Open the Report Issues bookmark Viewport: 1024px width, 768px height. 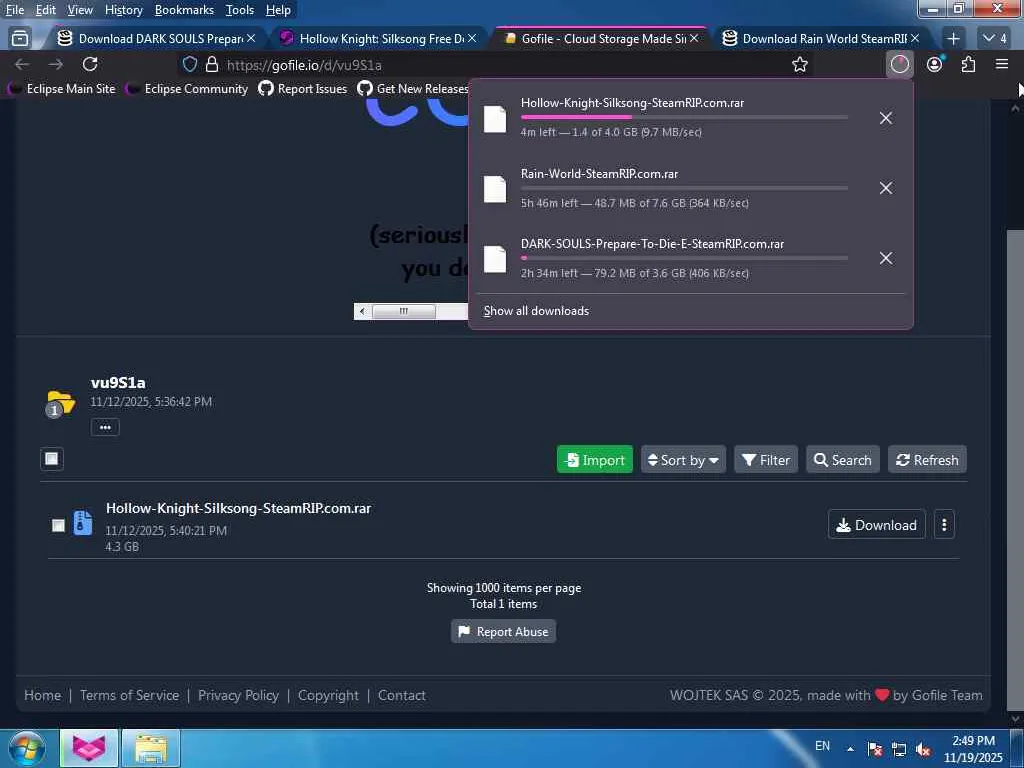pyautogui.click(x=302, y=89)
